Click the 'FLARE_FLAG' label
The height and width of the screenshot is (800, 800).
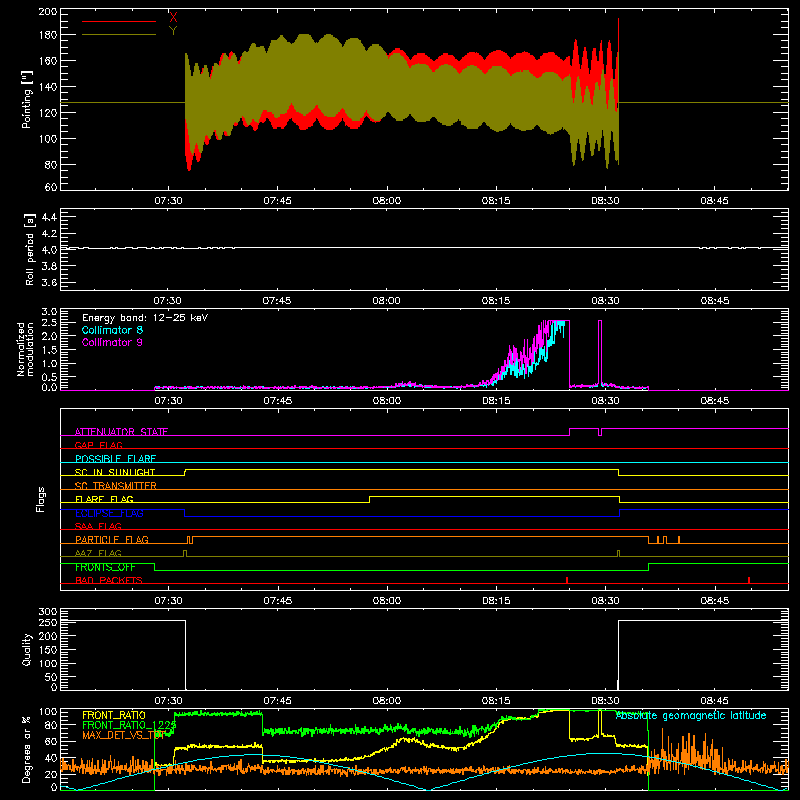(x=104, y=499)
